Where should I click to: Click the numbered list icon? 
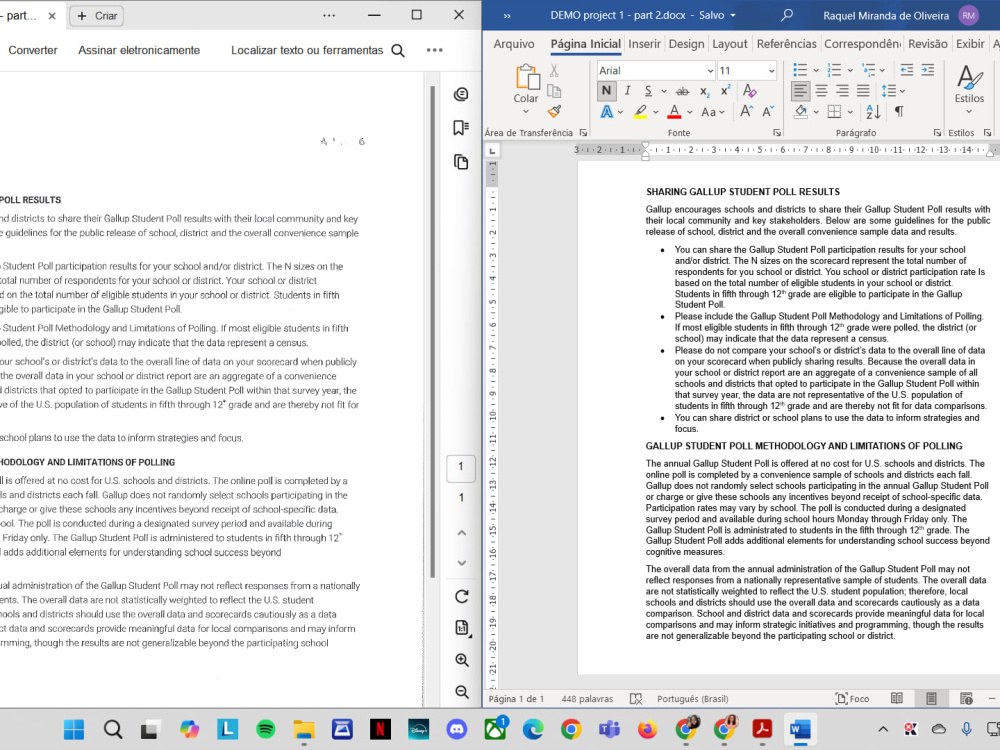click(834, 70)
